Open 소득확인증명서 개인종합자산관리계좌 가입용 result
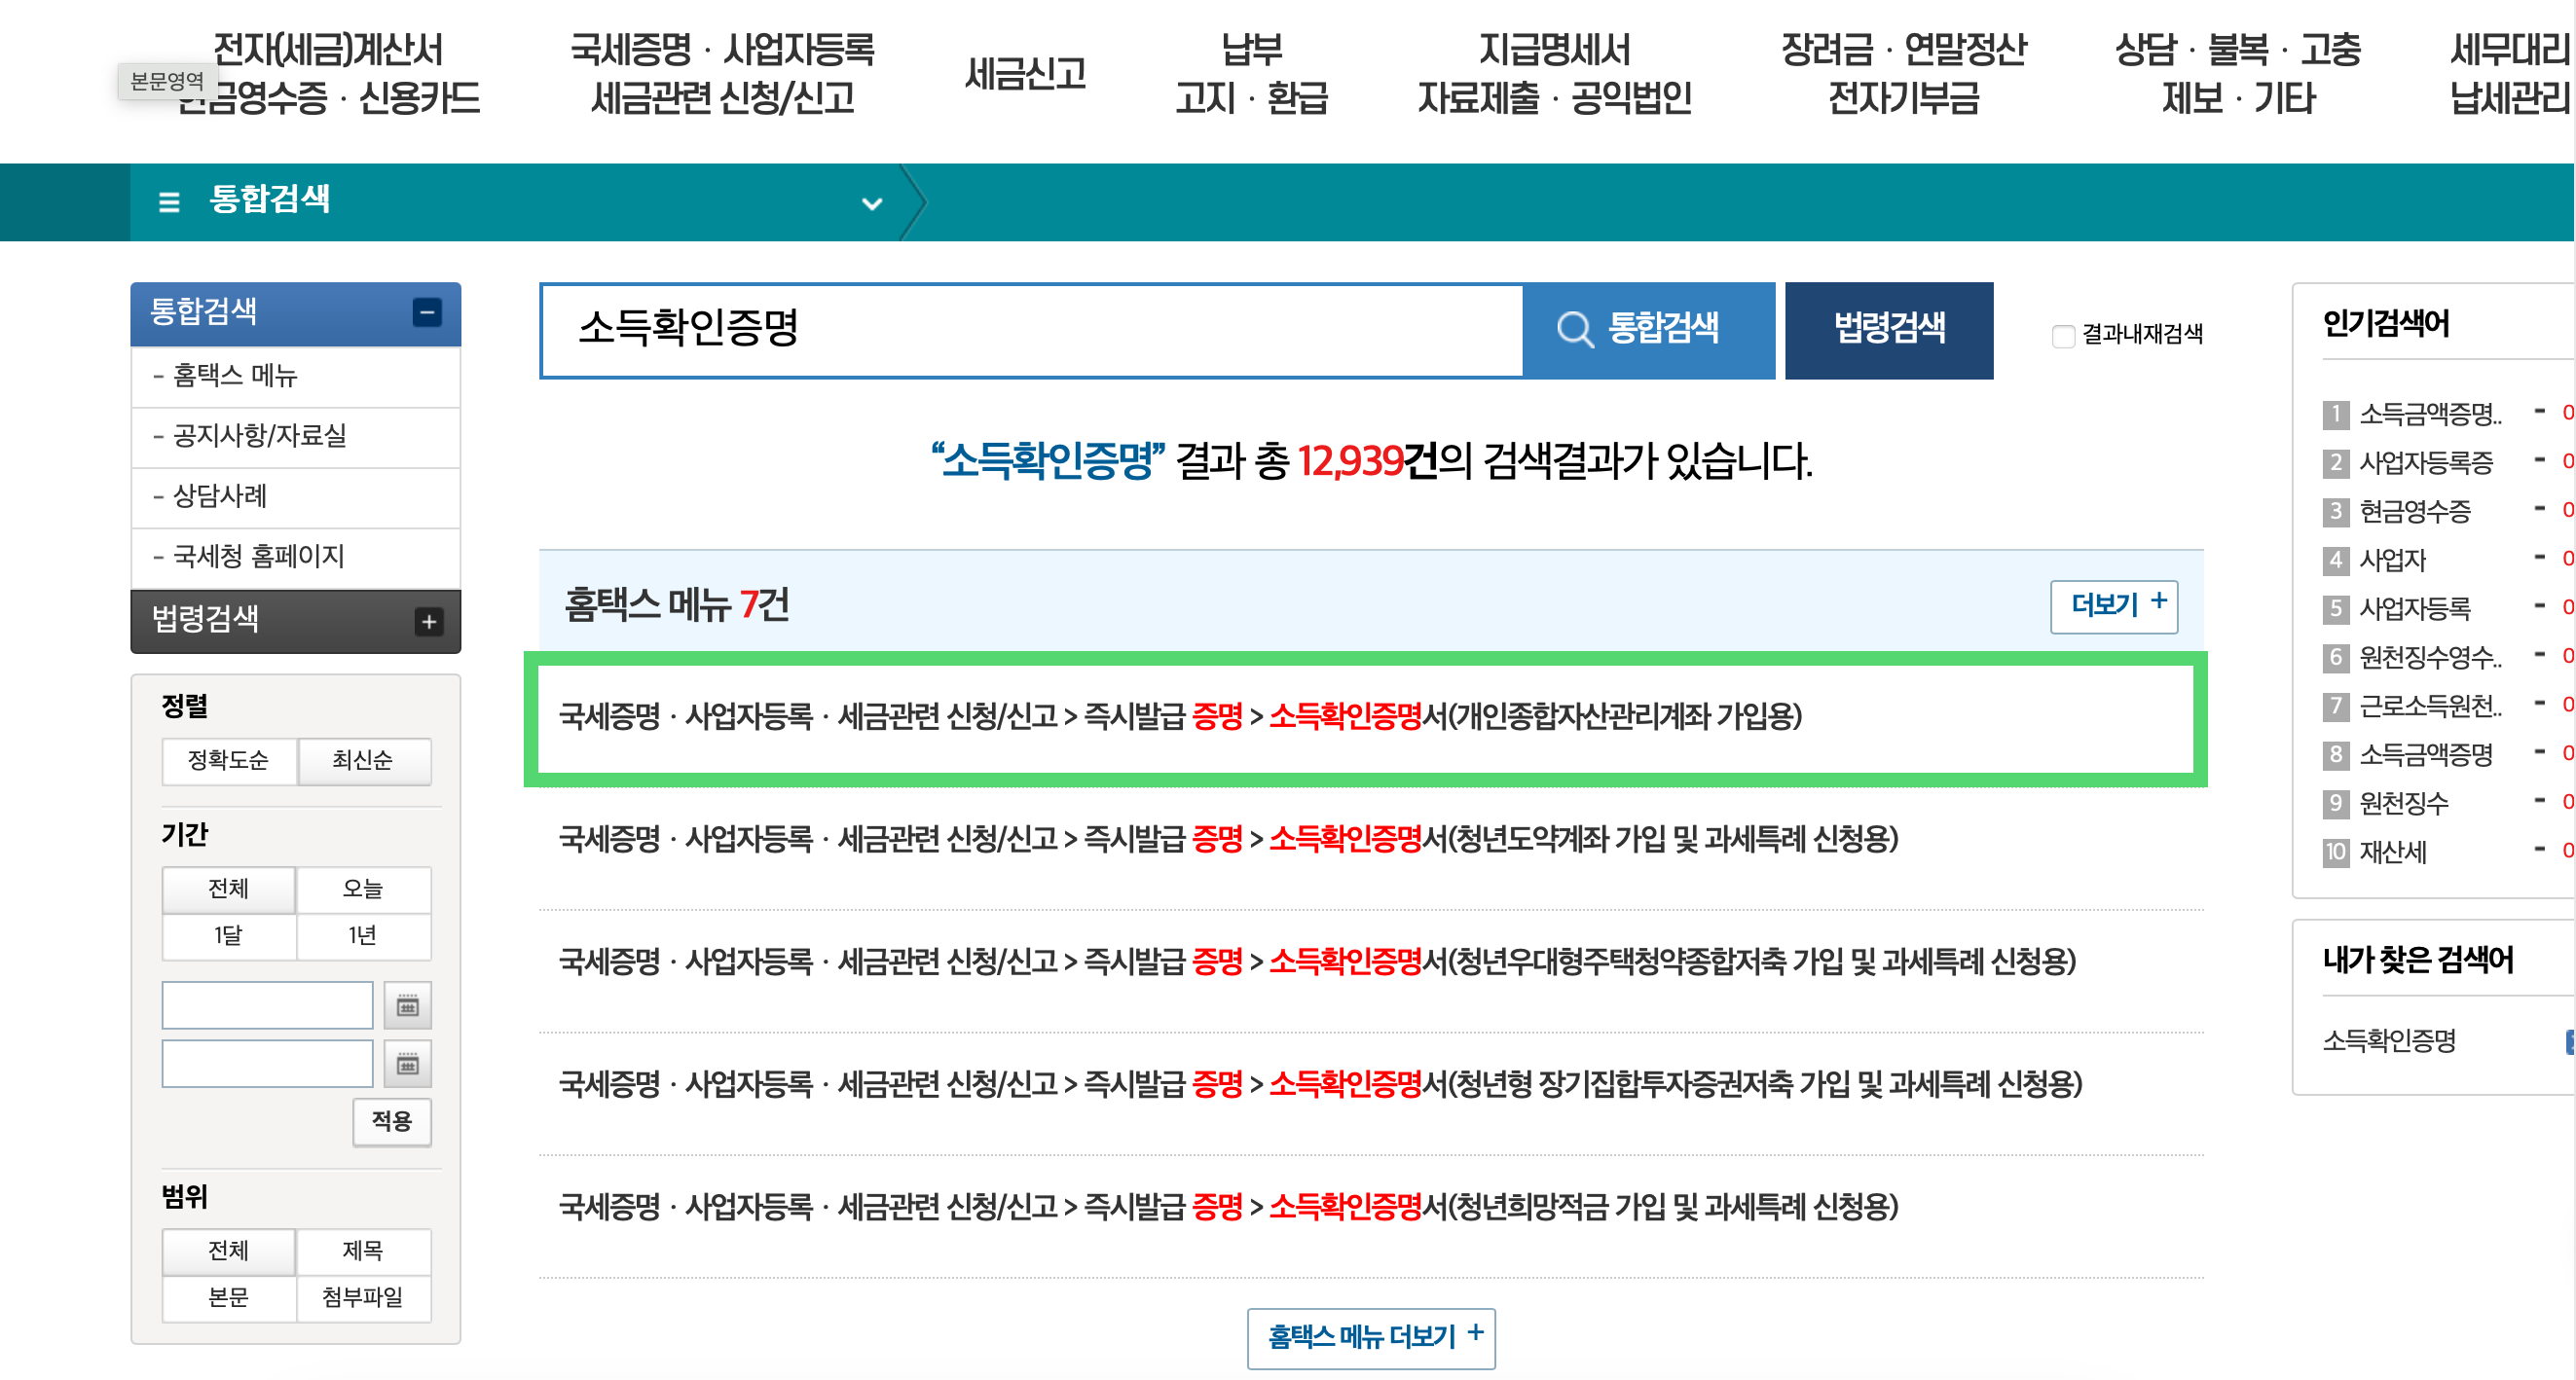 tap(1180, 716)
